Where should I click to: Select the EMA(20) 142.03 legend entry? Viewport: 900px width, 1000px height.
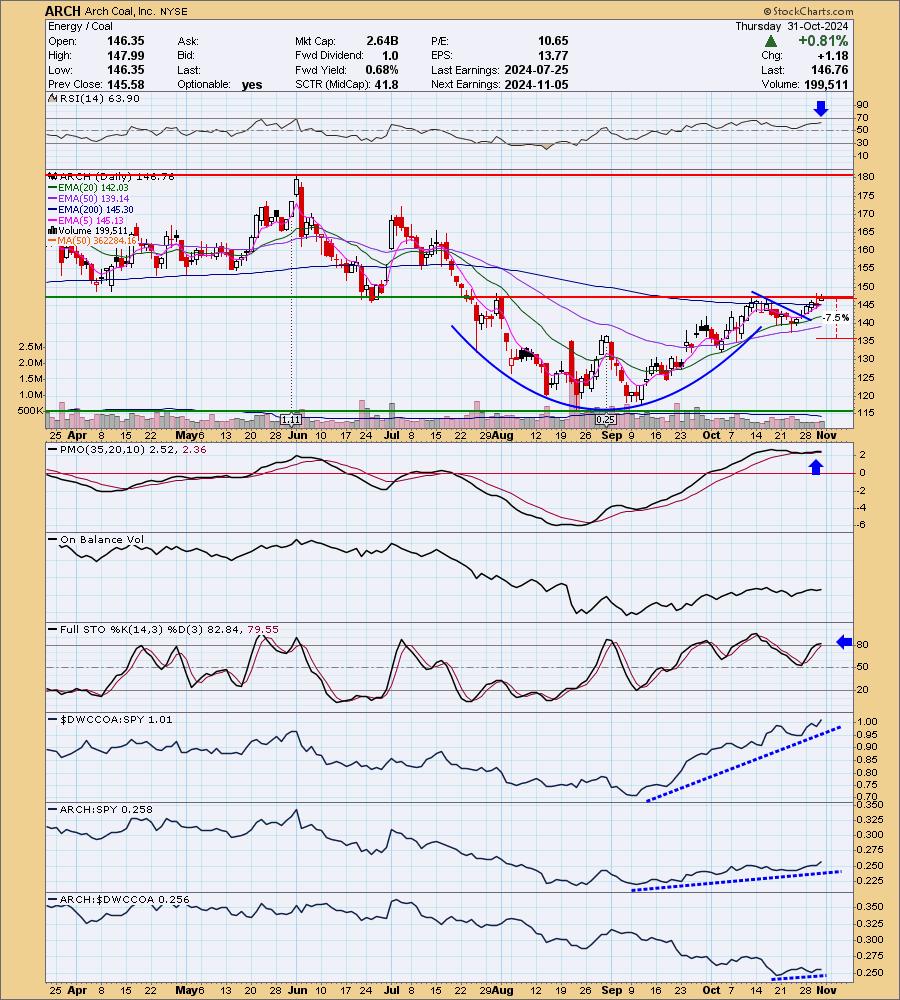pyautogui.click(x=93, y=188)
